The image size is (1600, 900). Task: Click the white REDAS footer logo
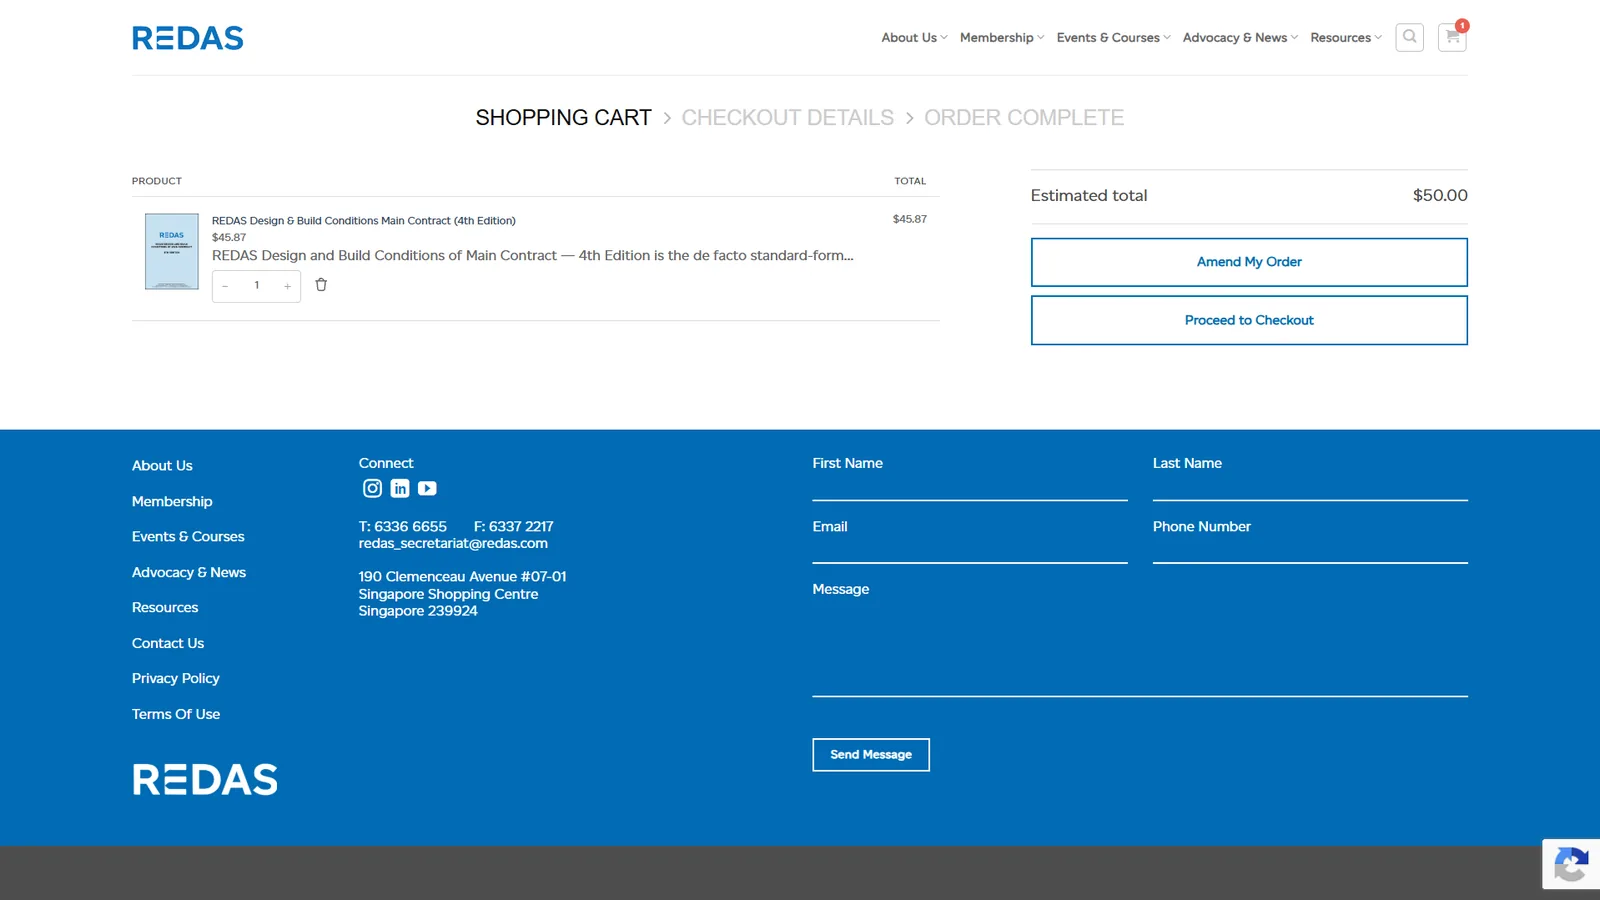click(205, 779)
